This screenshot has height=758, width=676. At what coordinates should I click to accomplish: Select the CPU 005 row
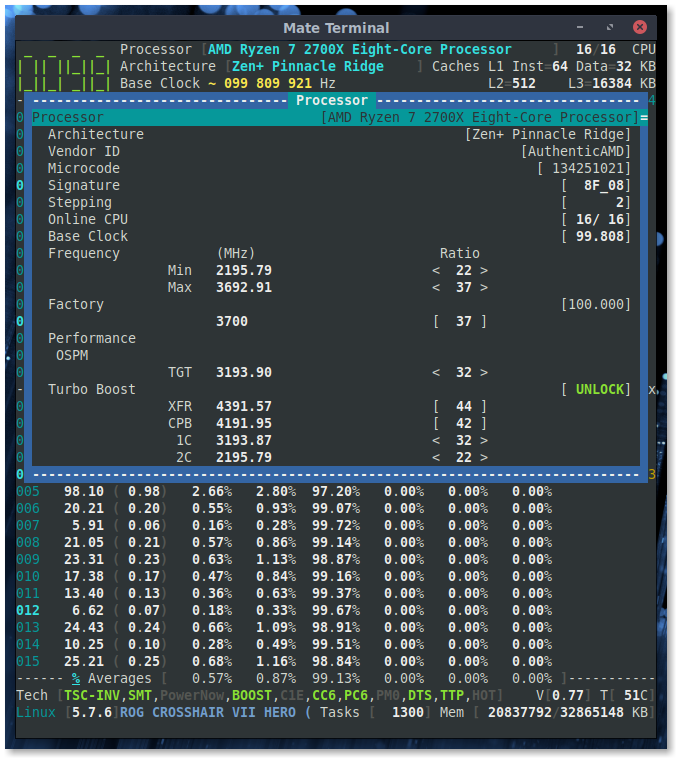[284, 492]
